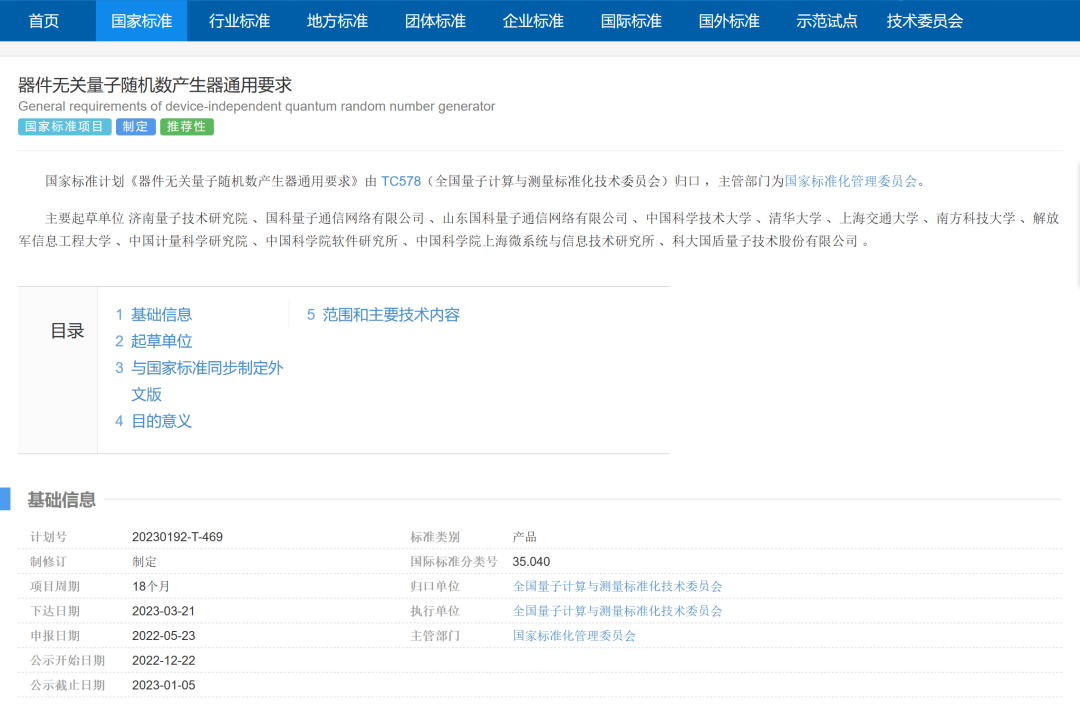Open 与国家标准同步制定外文版 contents link

(206, 368)
